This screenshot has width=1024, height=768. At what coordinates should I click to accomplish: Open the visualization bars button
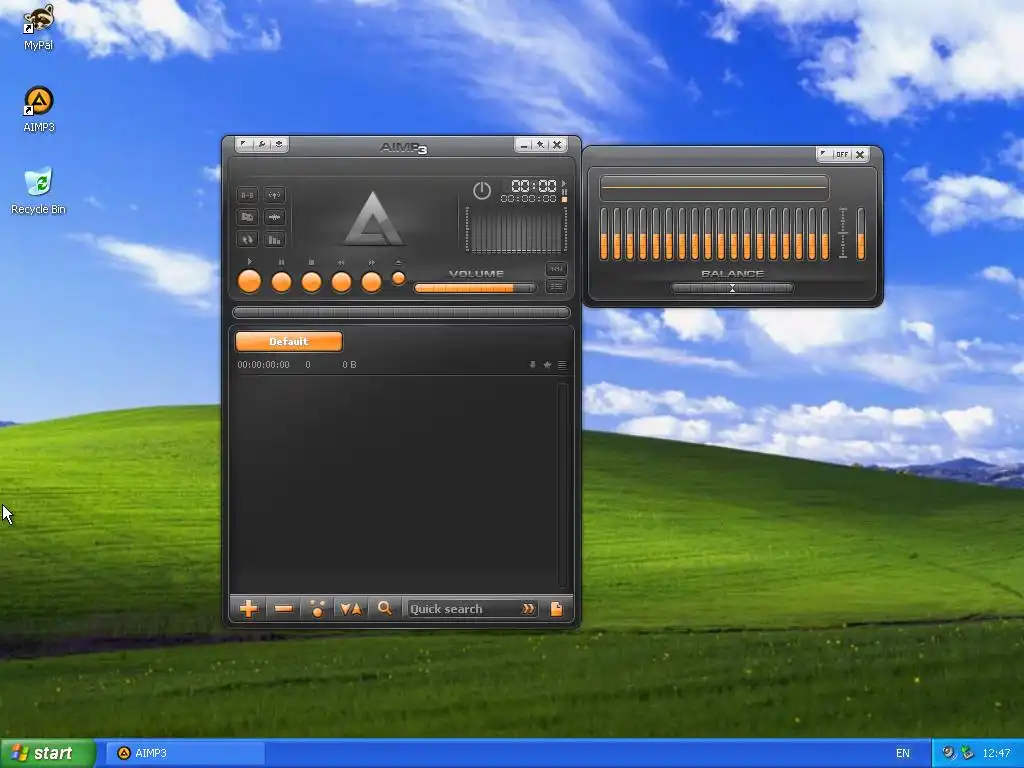pyautogui.click(x=274, y=239)
